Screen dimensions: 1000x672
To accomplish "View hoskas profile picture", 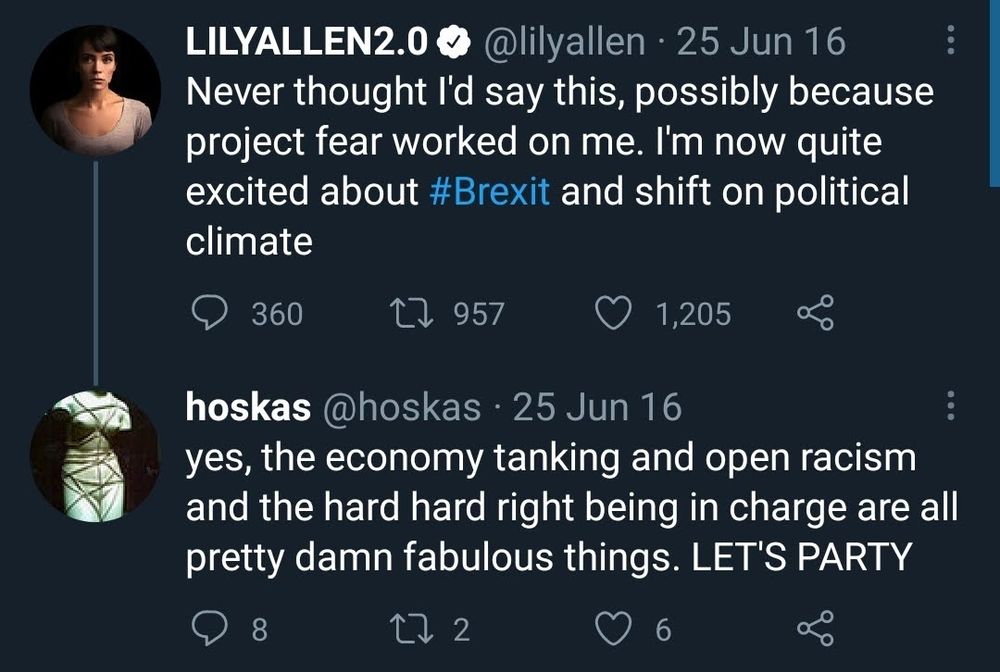I will tap(95, 456).
